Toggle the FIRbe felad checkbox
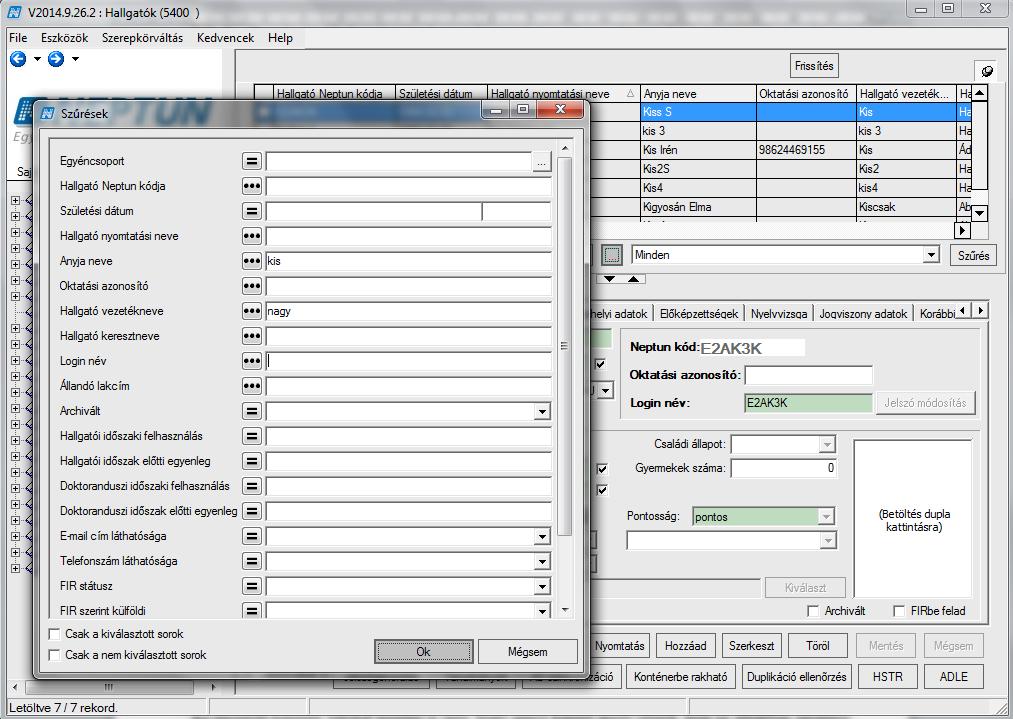The image size is (1013, 719). pyautogui.click(x=899, y=611)
